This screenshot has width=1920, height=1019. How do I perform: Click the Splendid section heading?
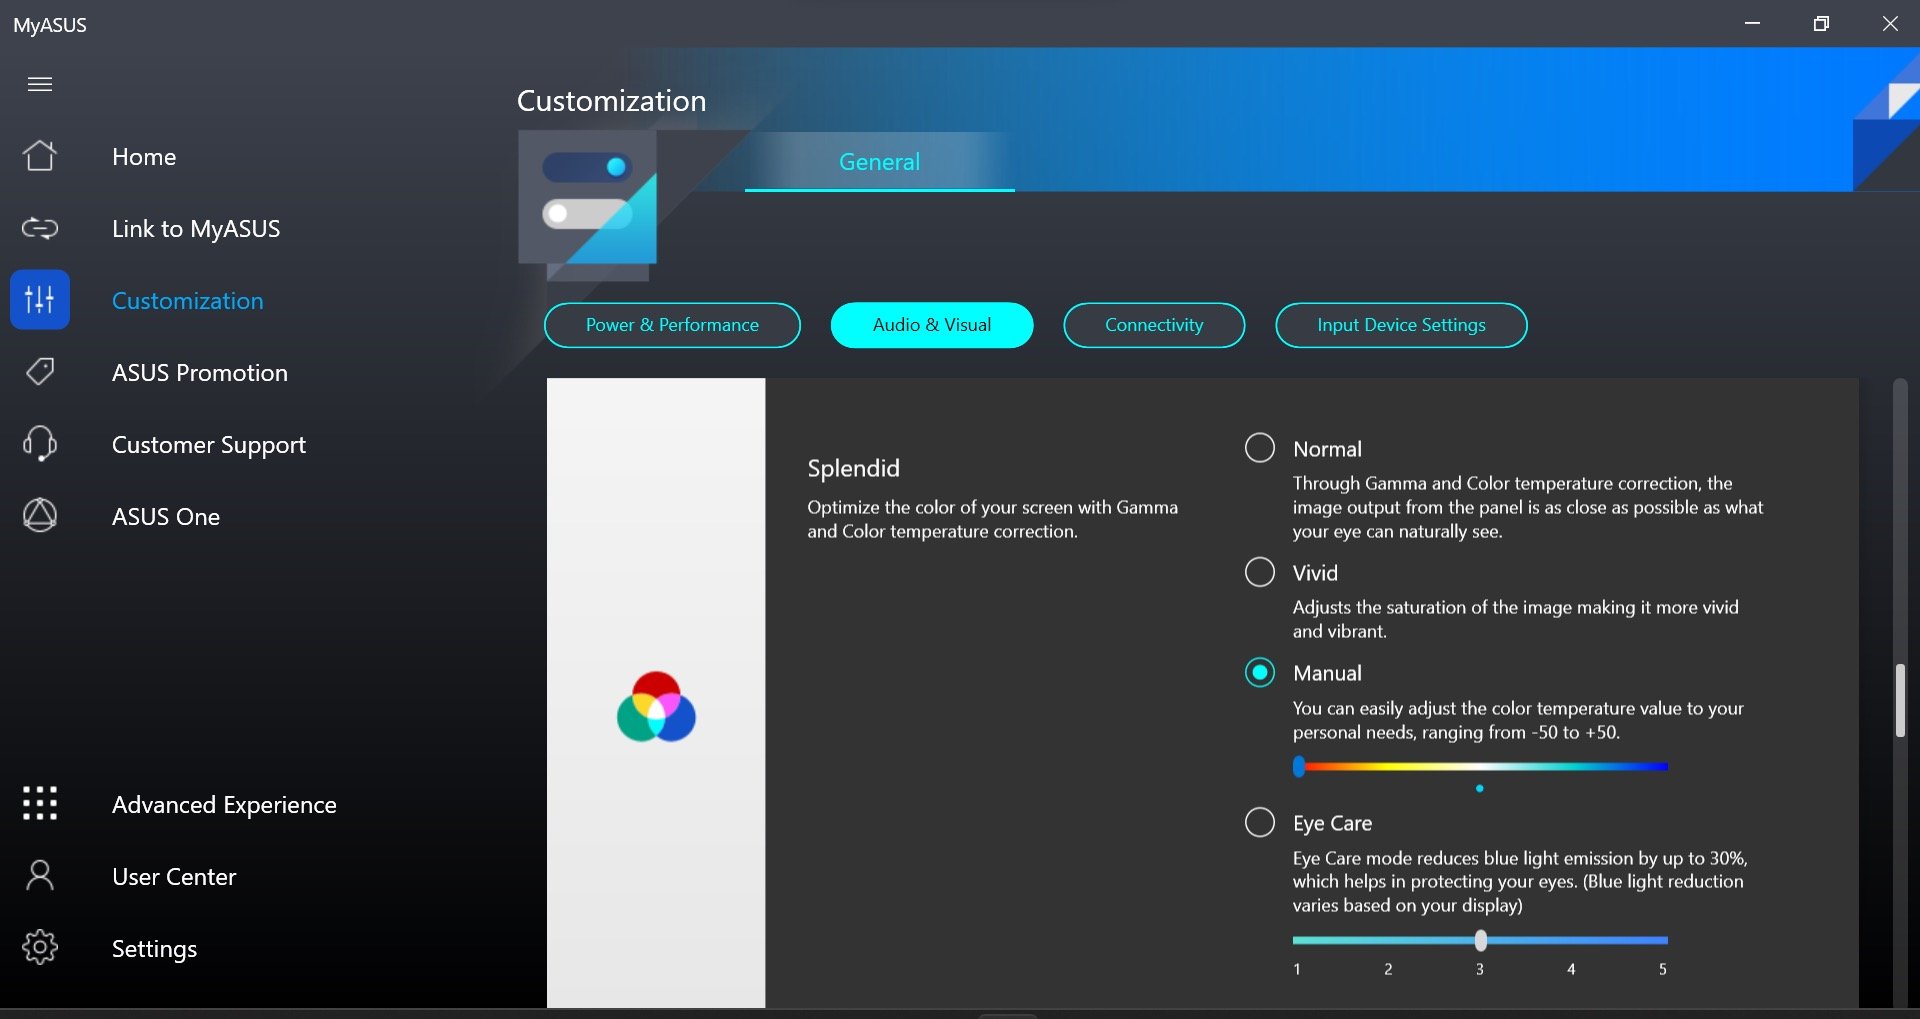853,468
